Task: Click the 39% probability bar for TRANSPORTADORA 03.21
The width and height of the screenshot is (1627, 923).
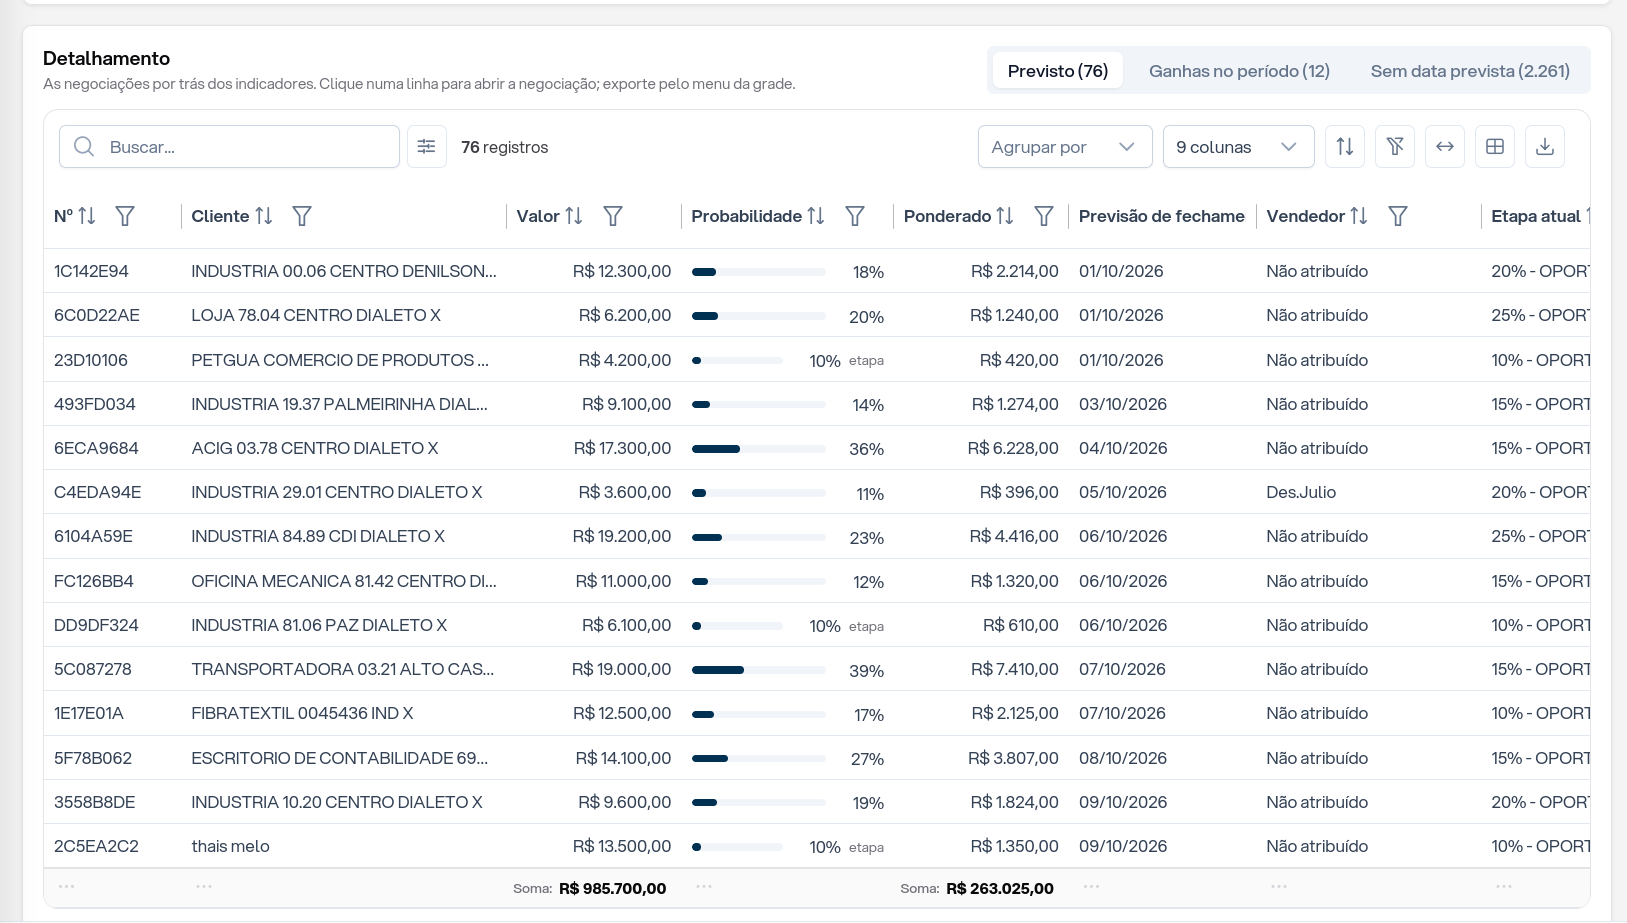Action: tap(759, 670)
